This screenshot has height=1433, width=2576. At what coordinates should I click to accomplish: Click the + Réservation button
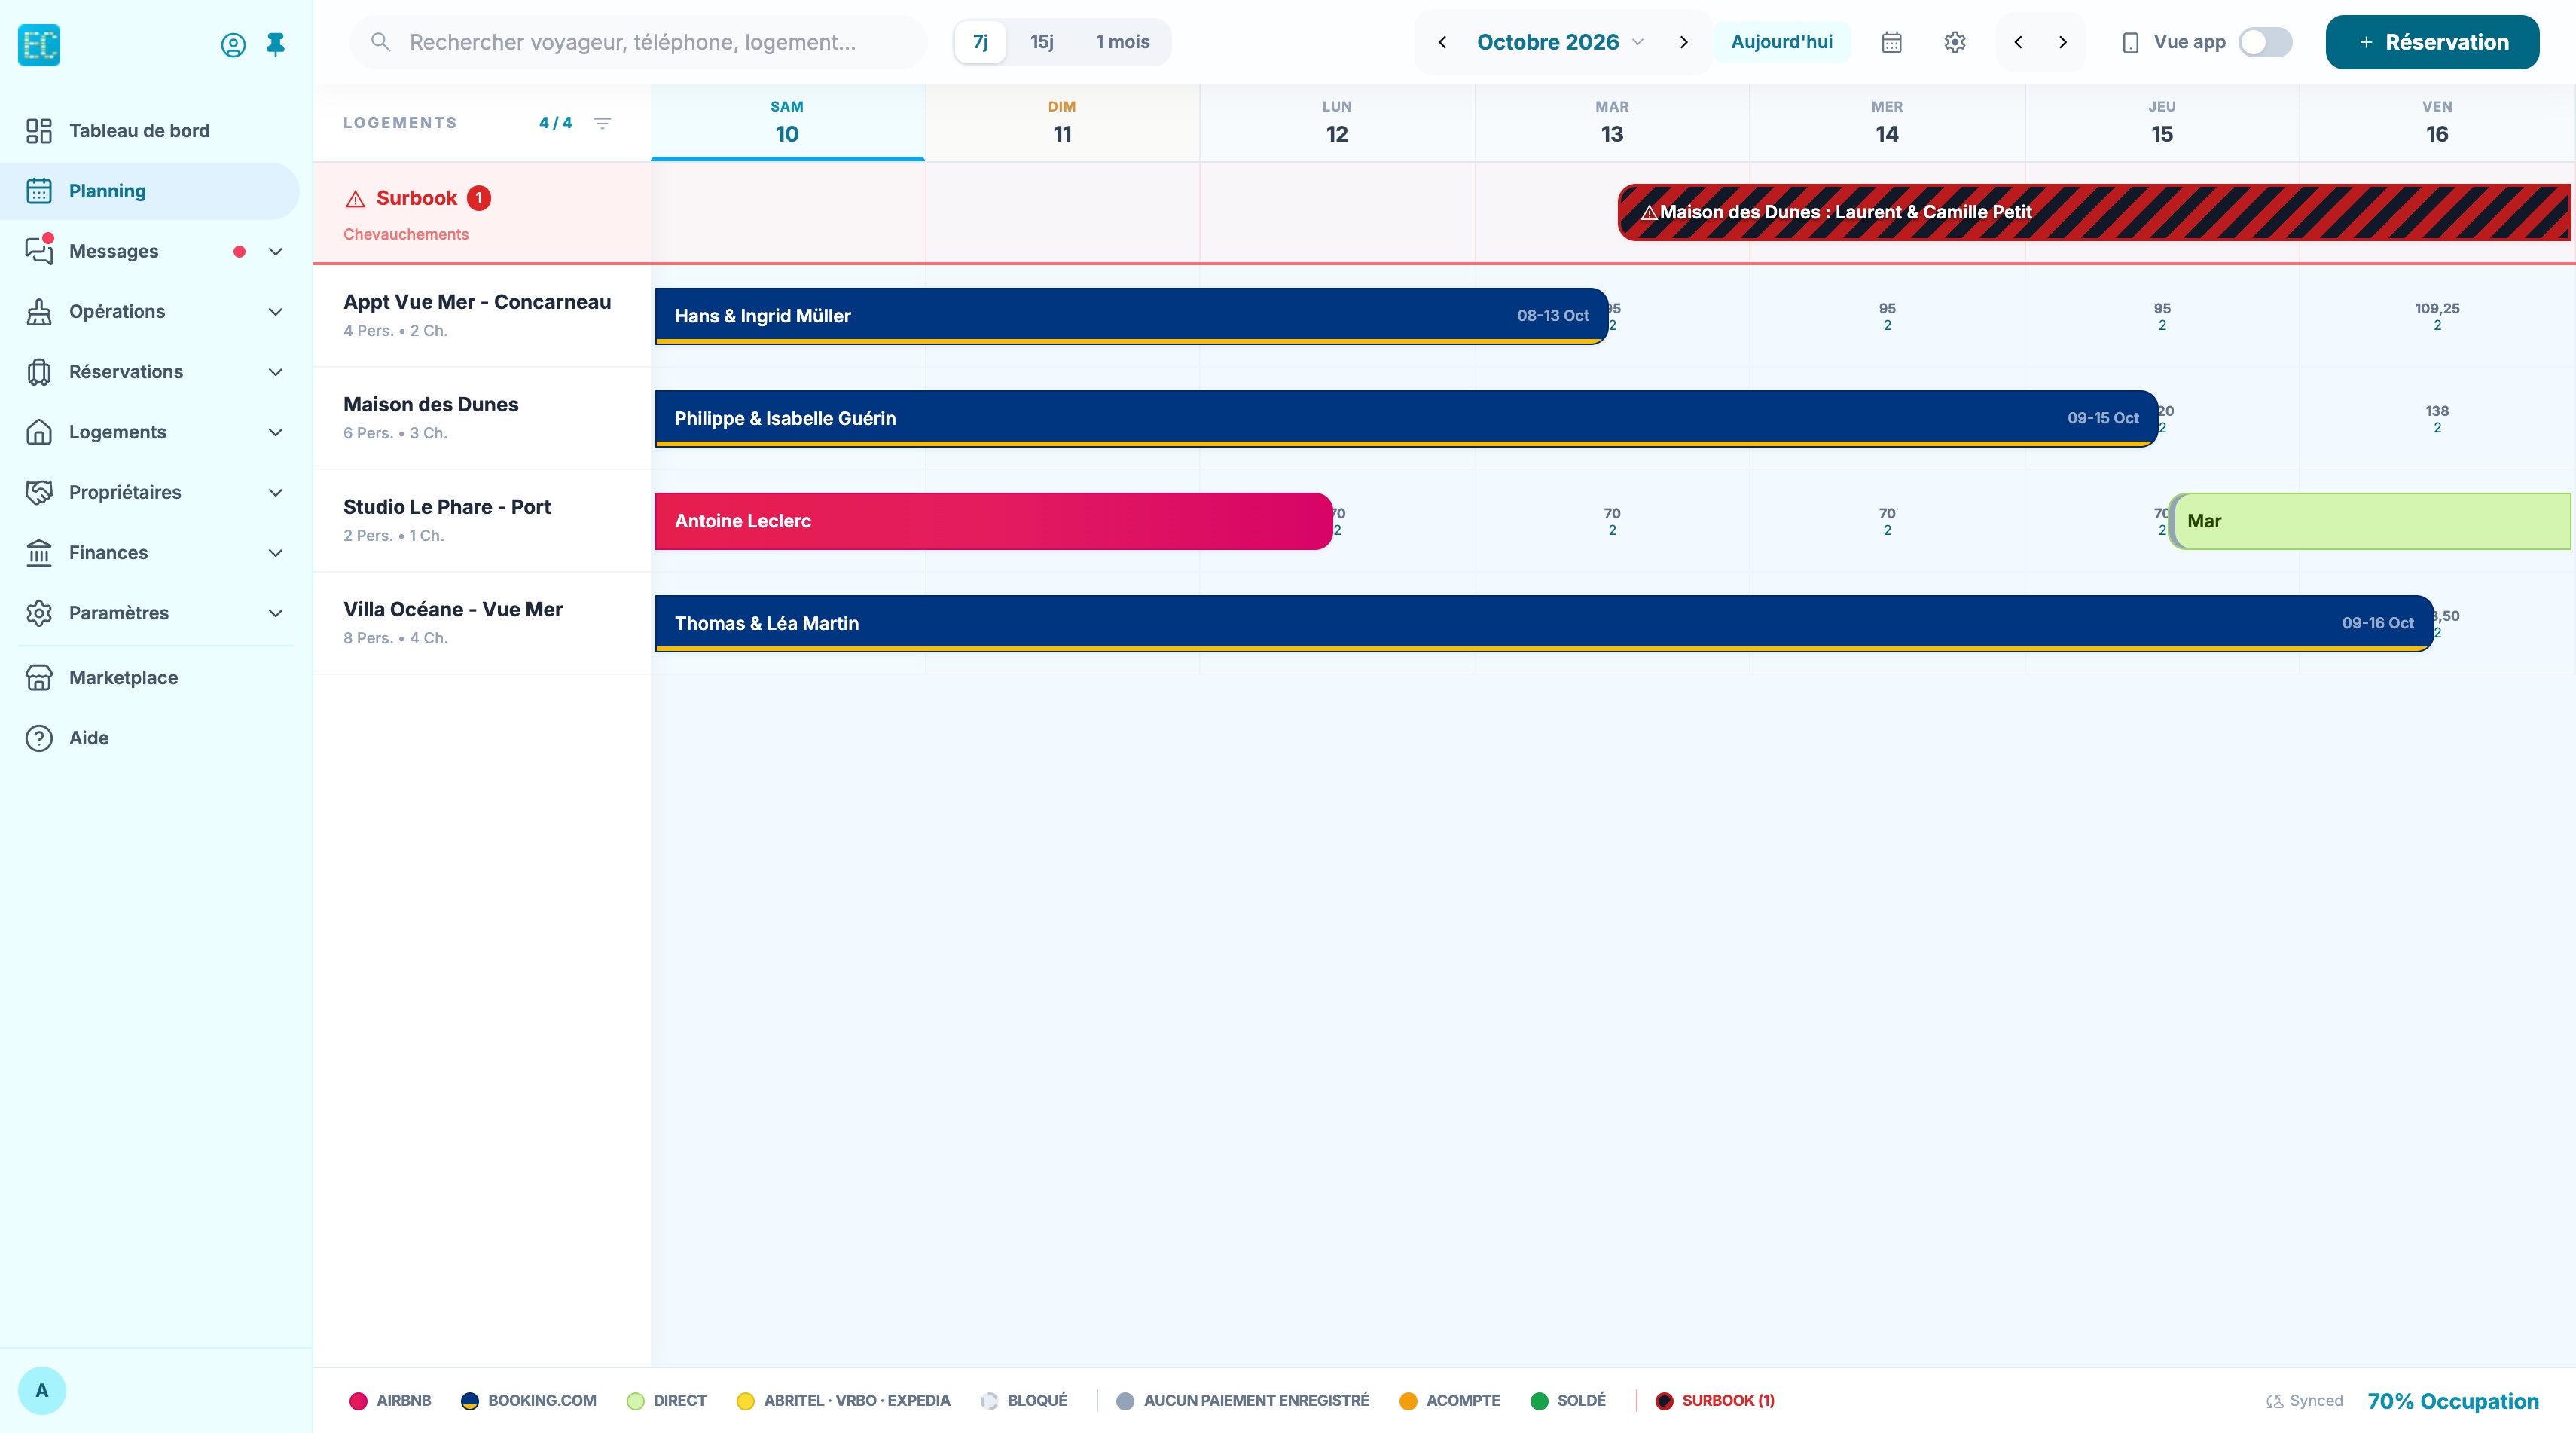tap(2432, 42)
